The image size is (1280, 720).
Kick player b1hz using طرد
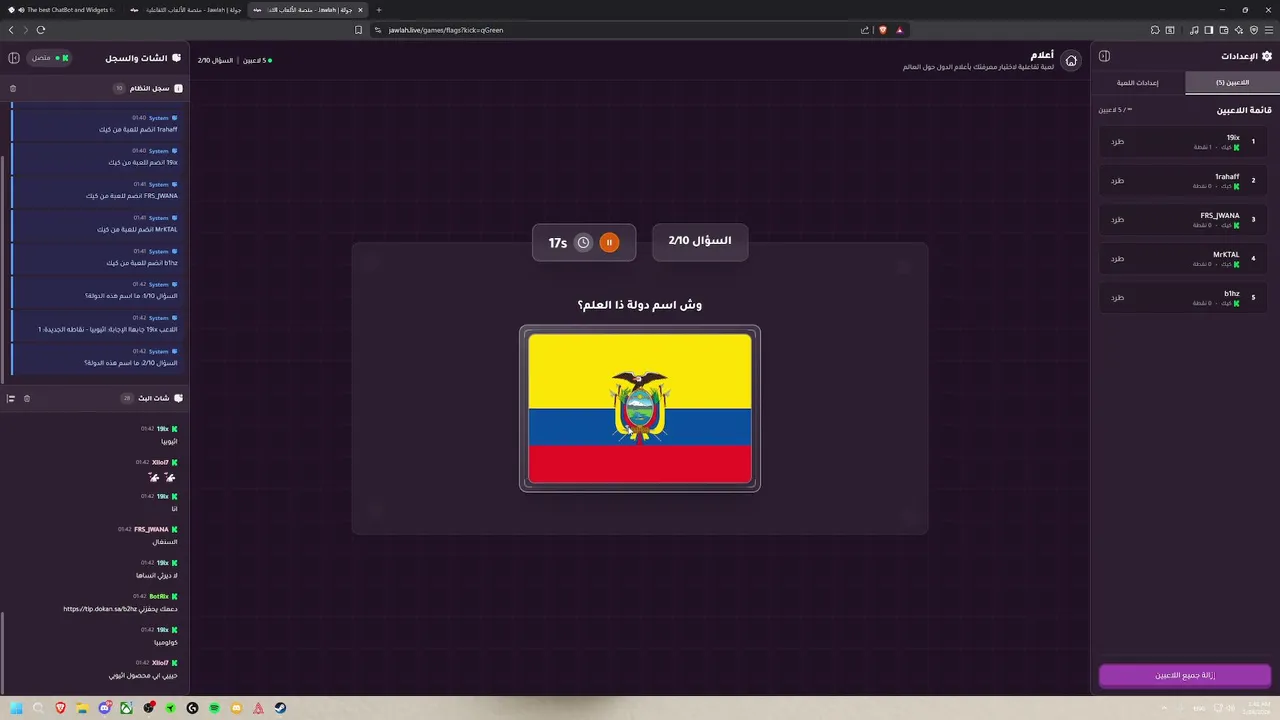1117,297
